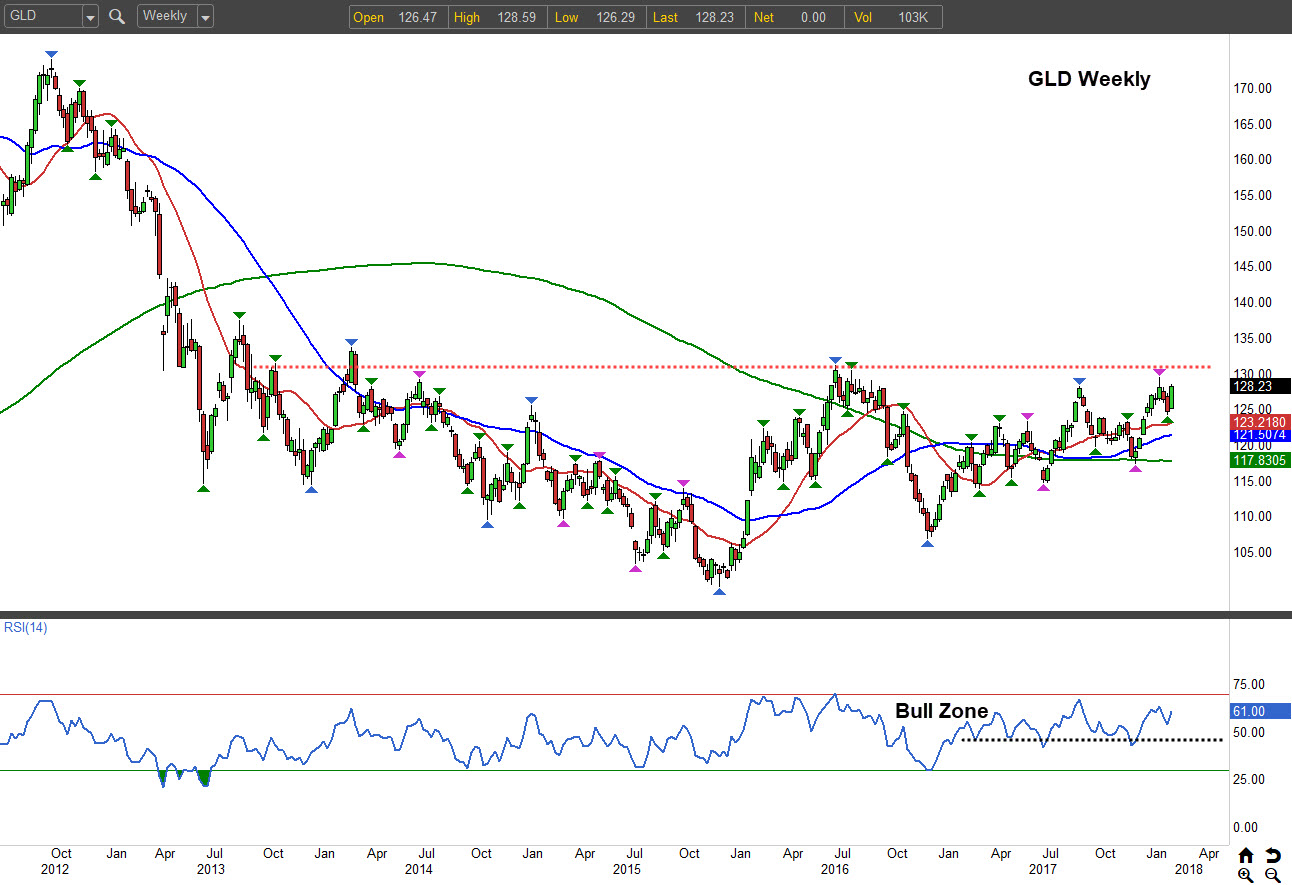This screenshot has height=885, width=1292.
Task: Click the home icon to reset chart
Action: (x=1246, y=855)
